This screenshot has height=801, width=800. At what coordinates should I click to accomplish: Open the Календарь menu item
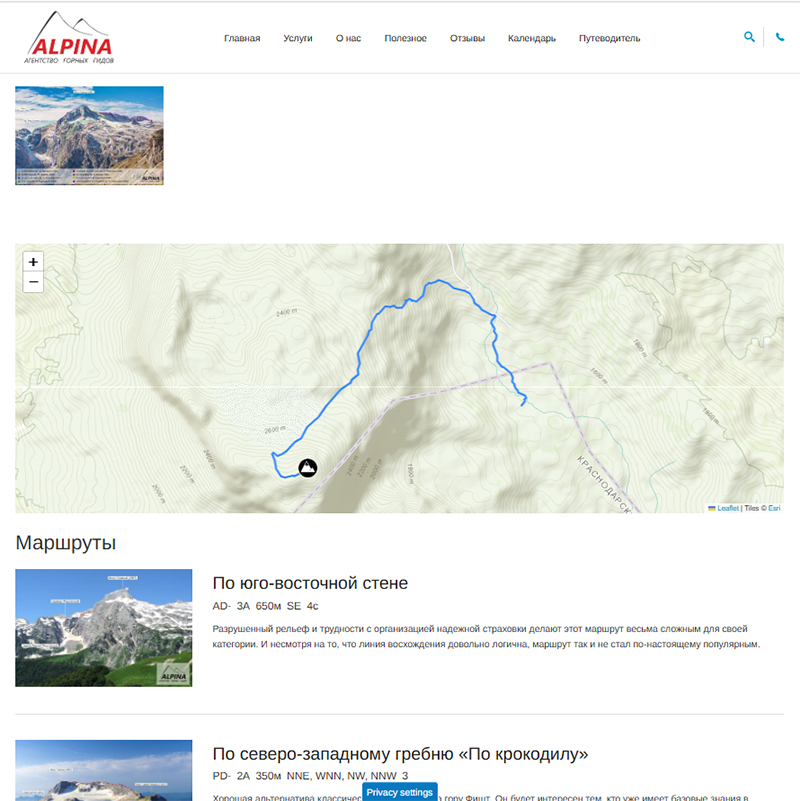[x=532, y=38]
